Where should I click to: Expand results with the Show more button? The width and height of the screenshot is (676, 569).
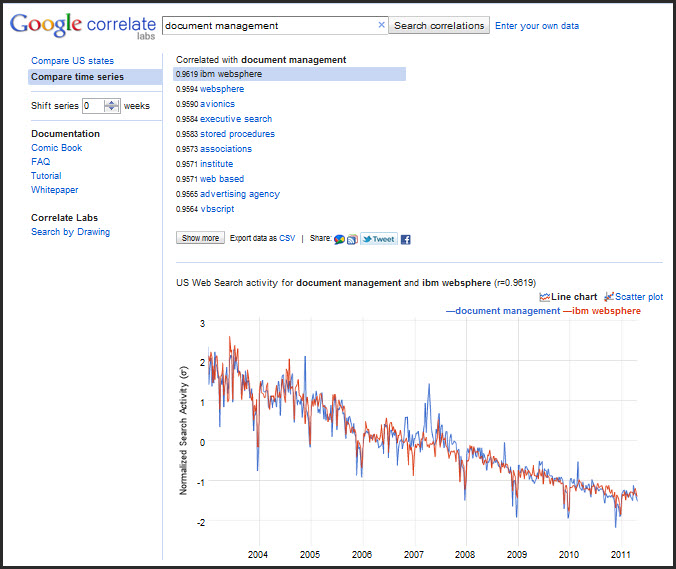200,238
